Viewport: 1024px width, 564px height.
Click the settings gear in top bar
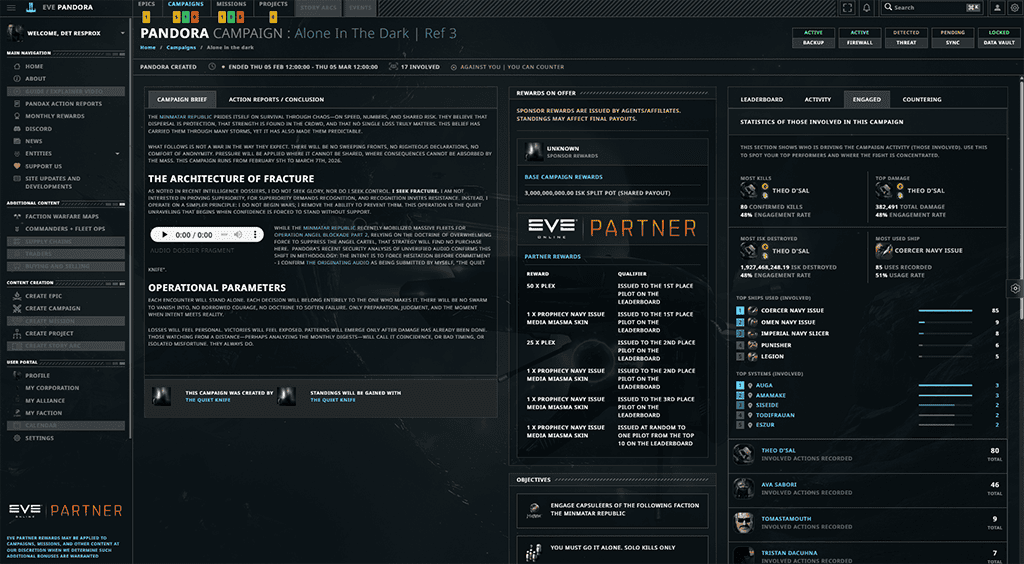click(1014, 8)
